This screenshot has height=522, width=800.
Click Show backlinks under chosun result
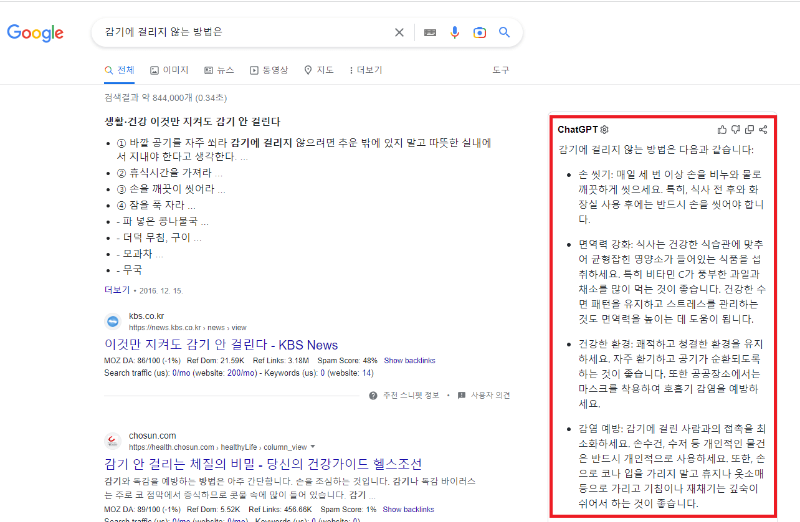point(408,509)
